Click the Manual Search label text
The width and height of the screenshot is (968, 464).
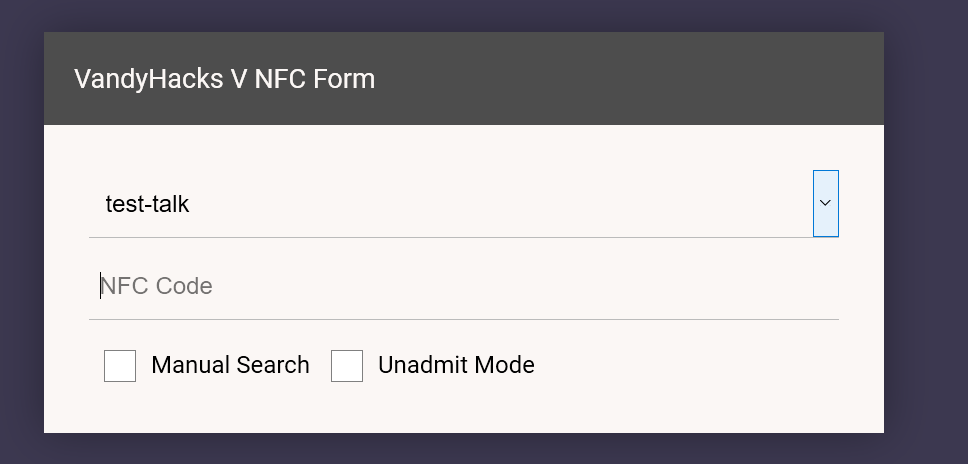pyautogui.click(x=230, y=366)
